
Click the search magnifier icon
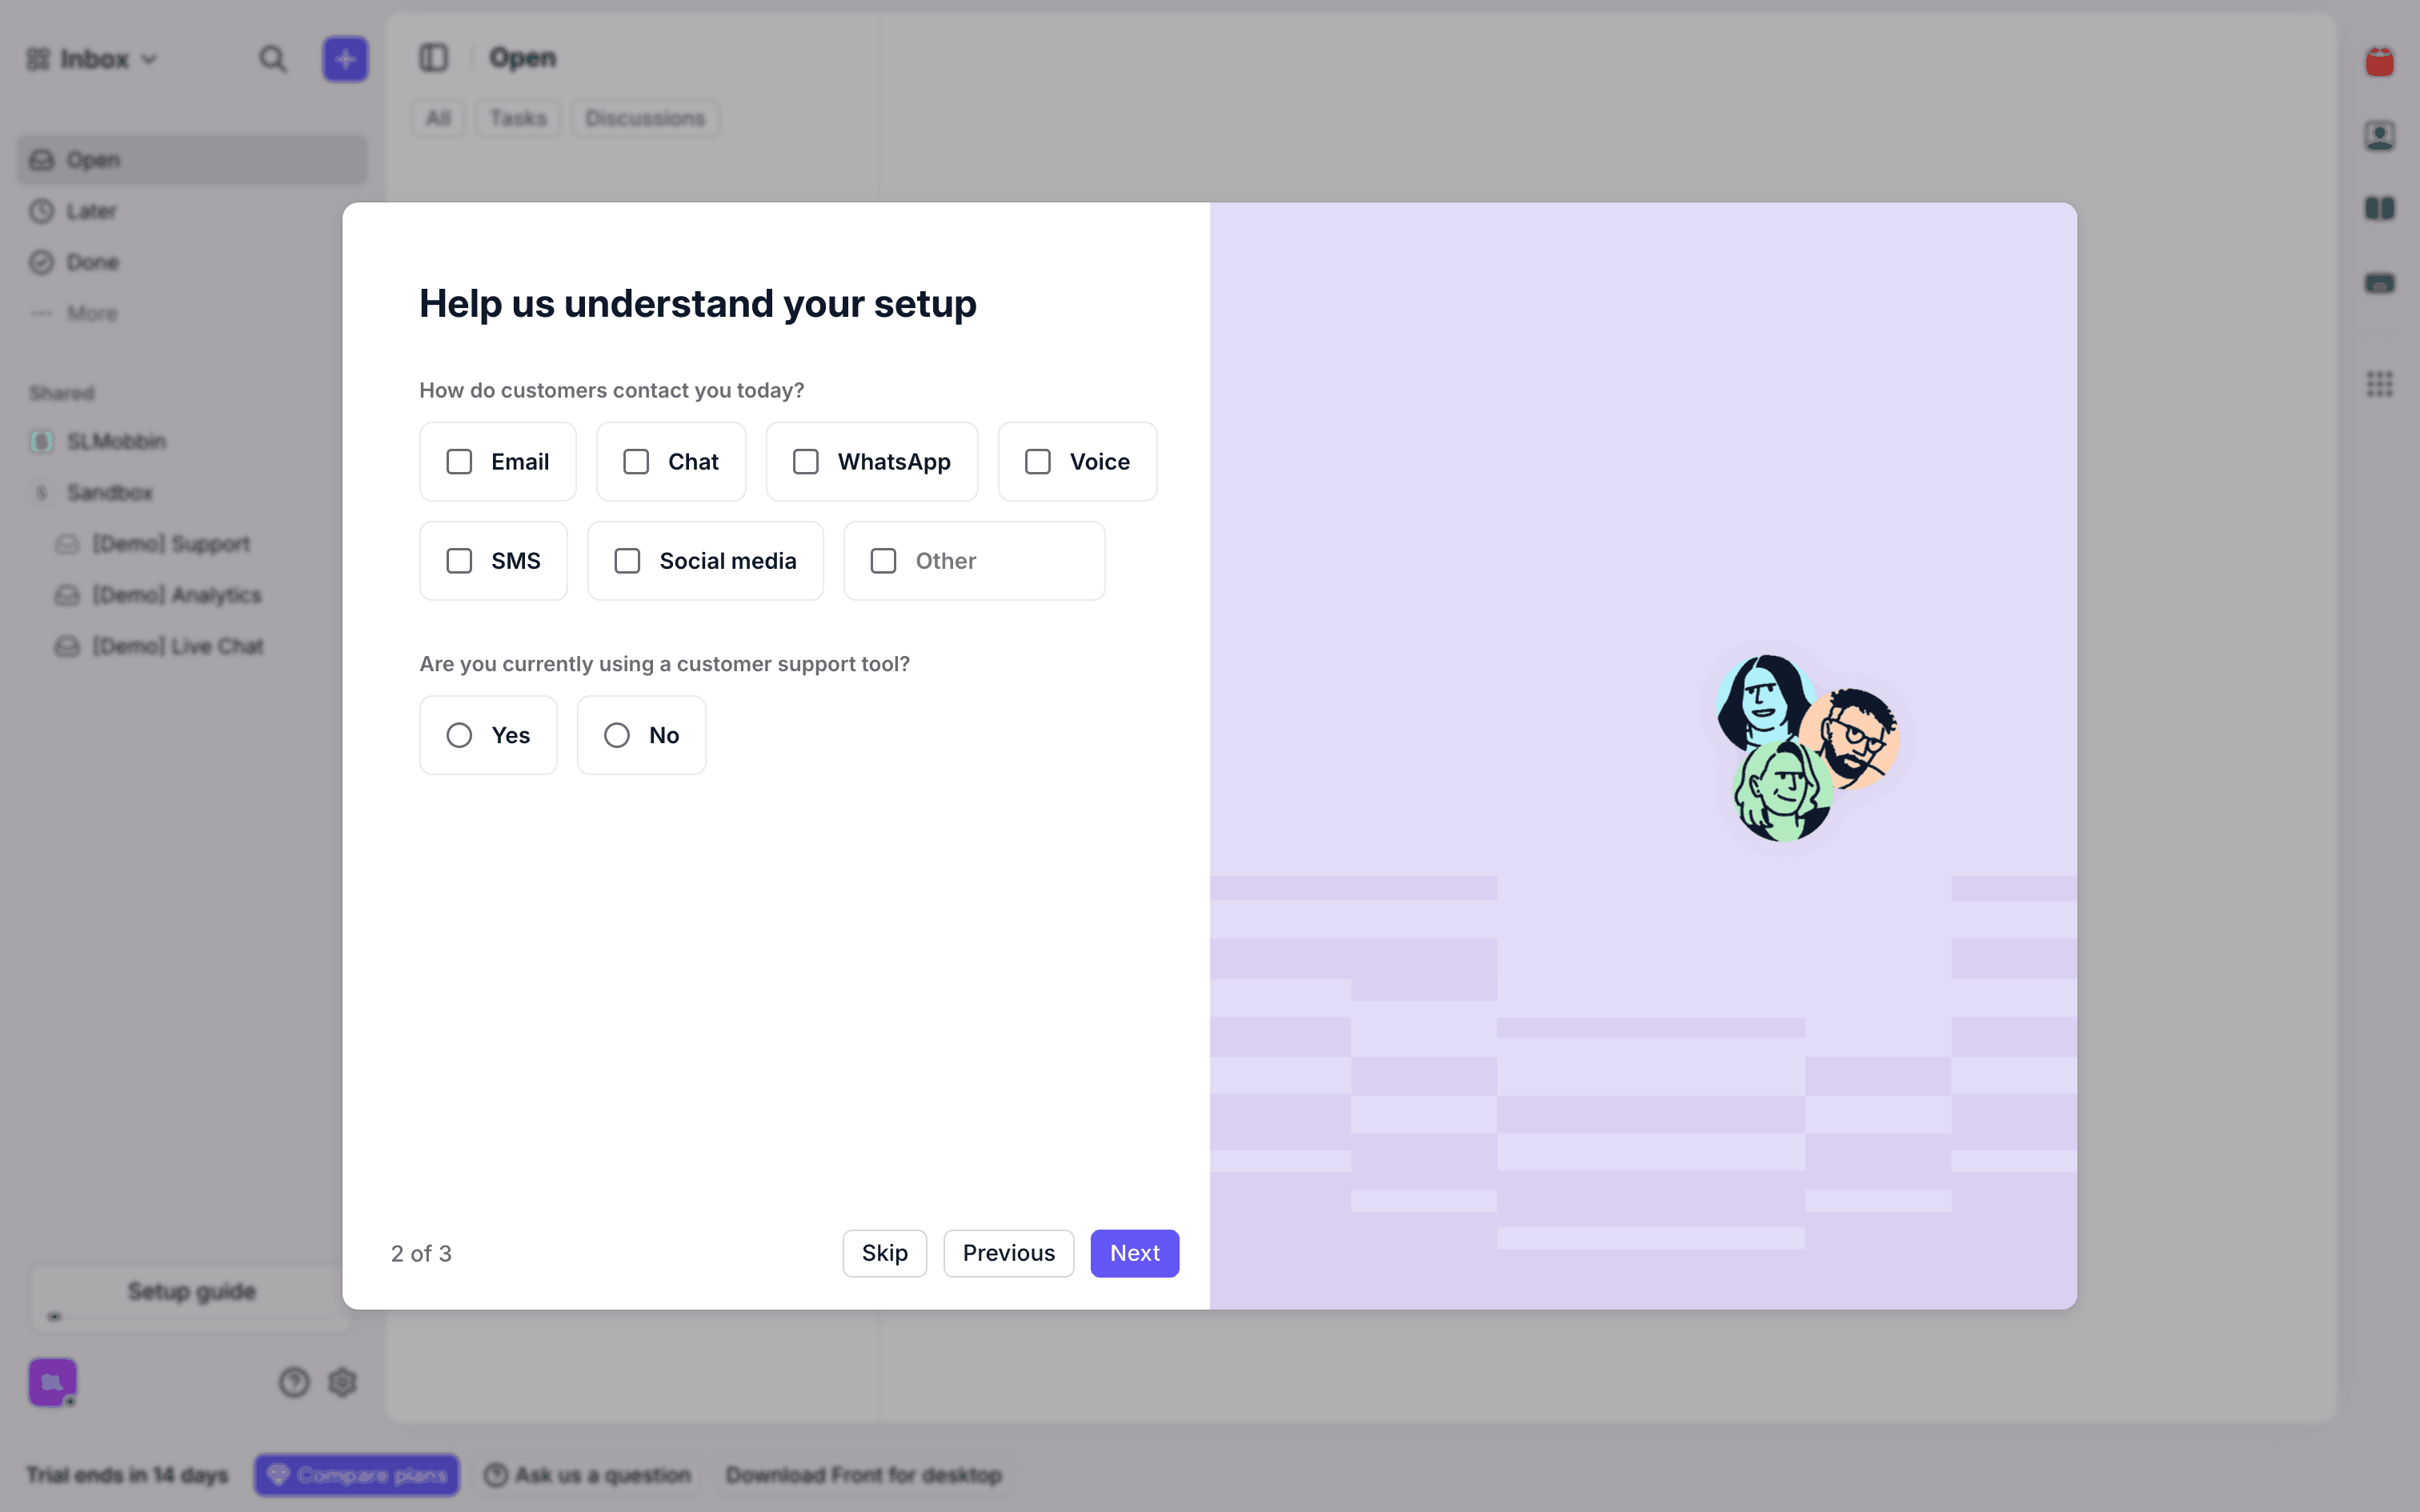[272, 59]
